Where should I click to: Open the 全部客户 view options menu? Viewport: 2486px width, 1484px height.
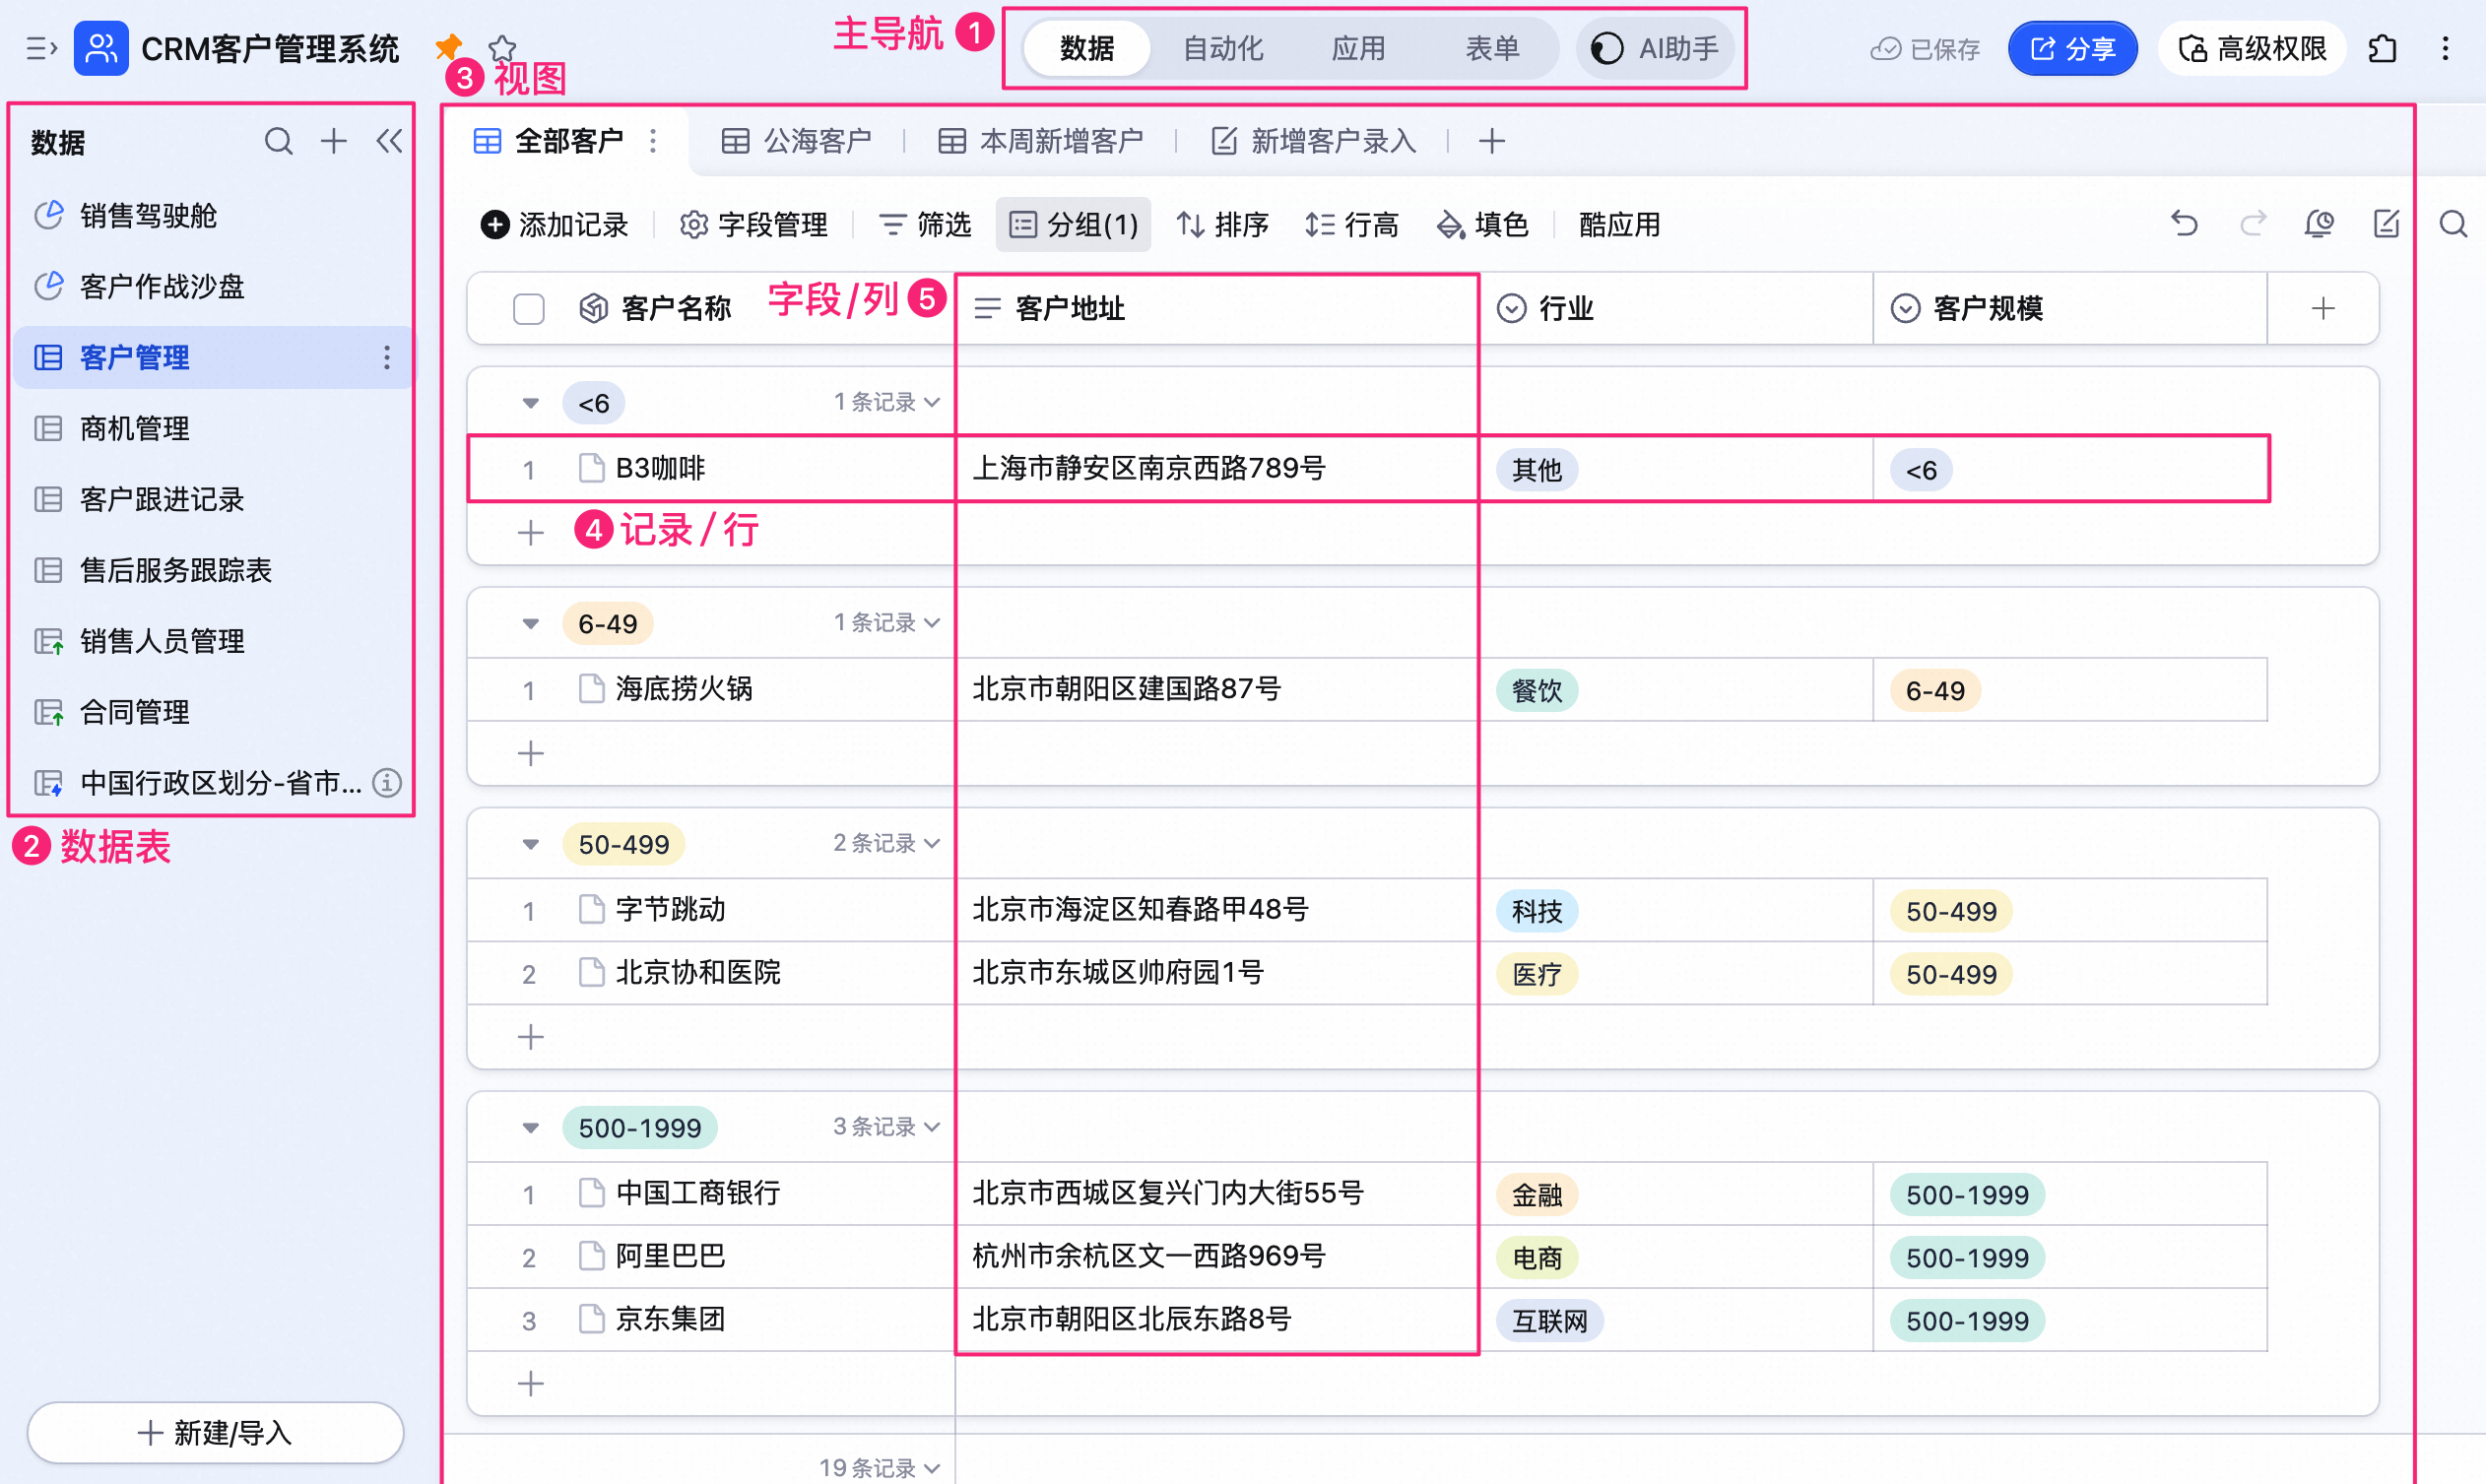(x=653, y=141)
